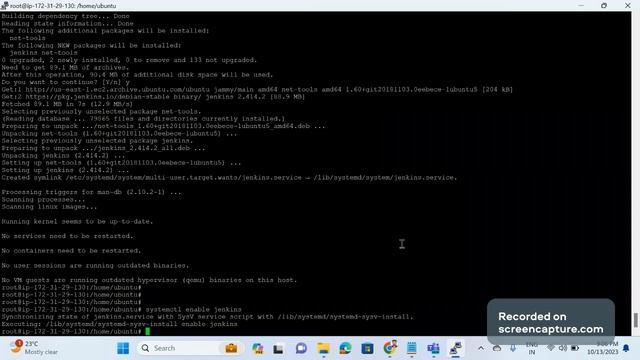Open the weather widget 23°C Mostly clear

coord(34,348)
